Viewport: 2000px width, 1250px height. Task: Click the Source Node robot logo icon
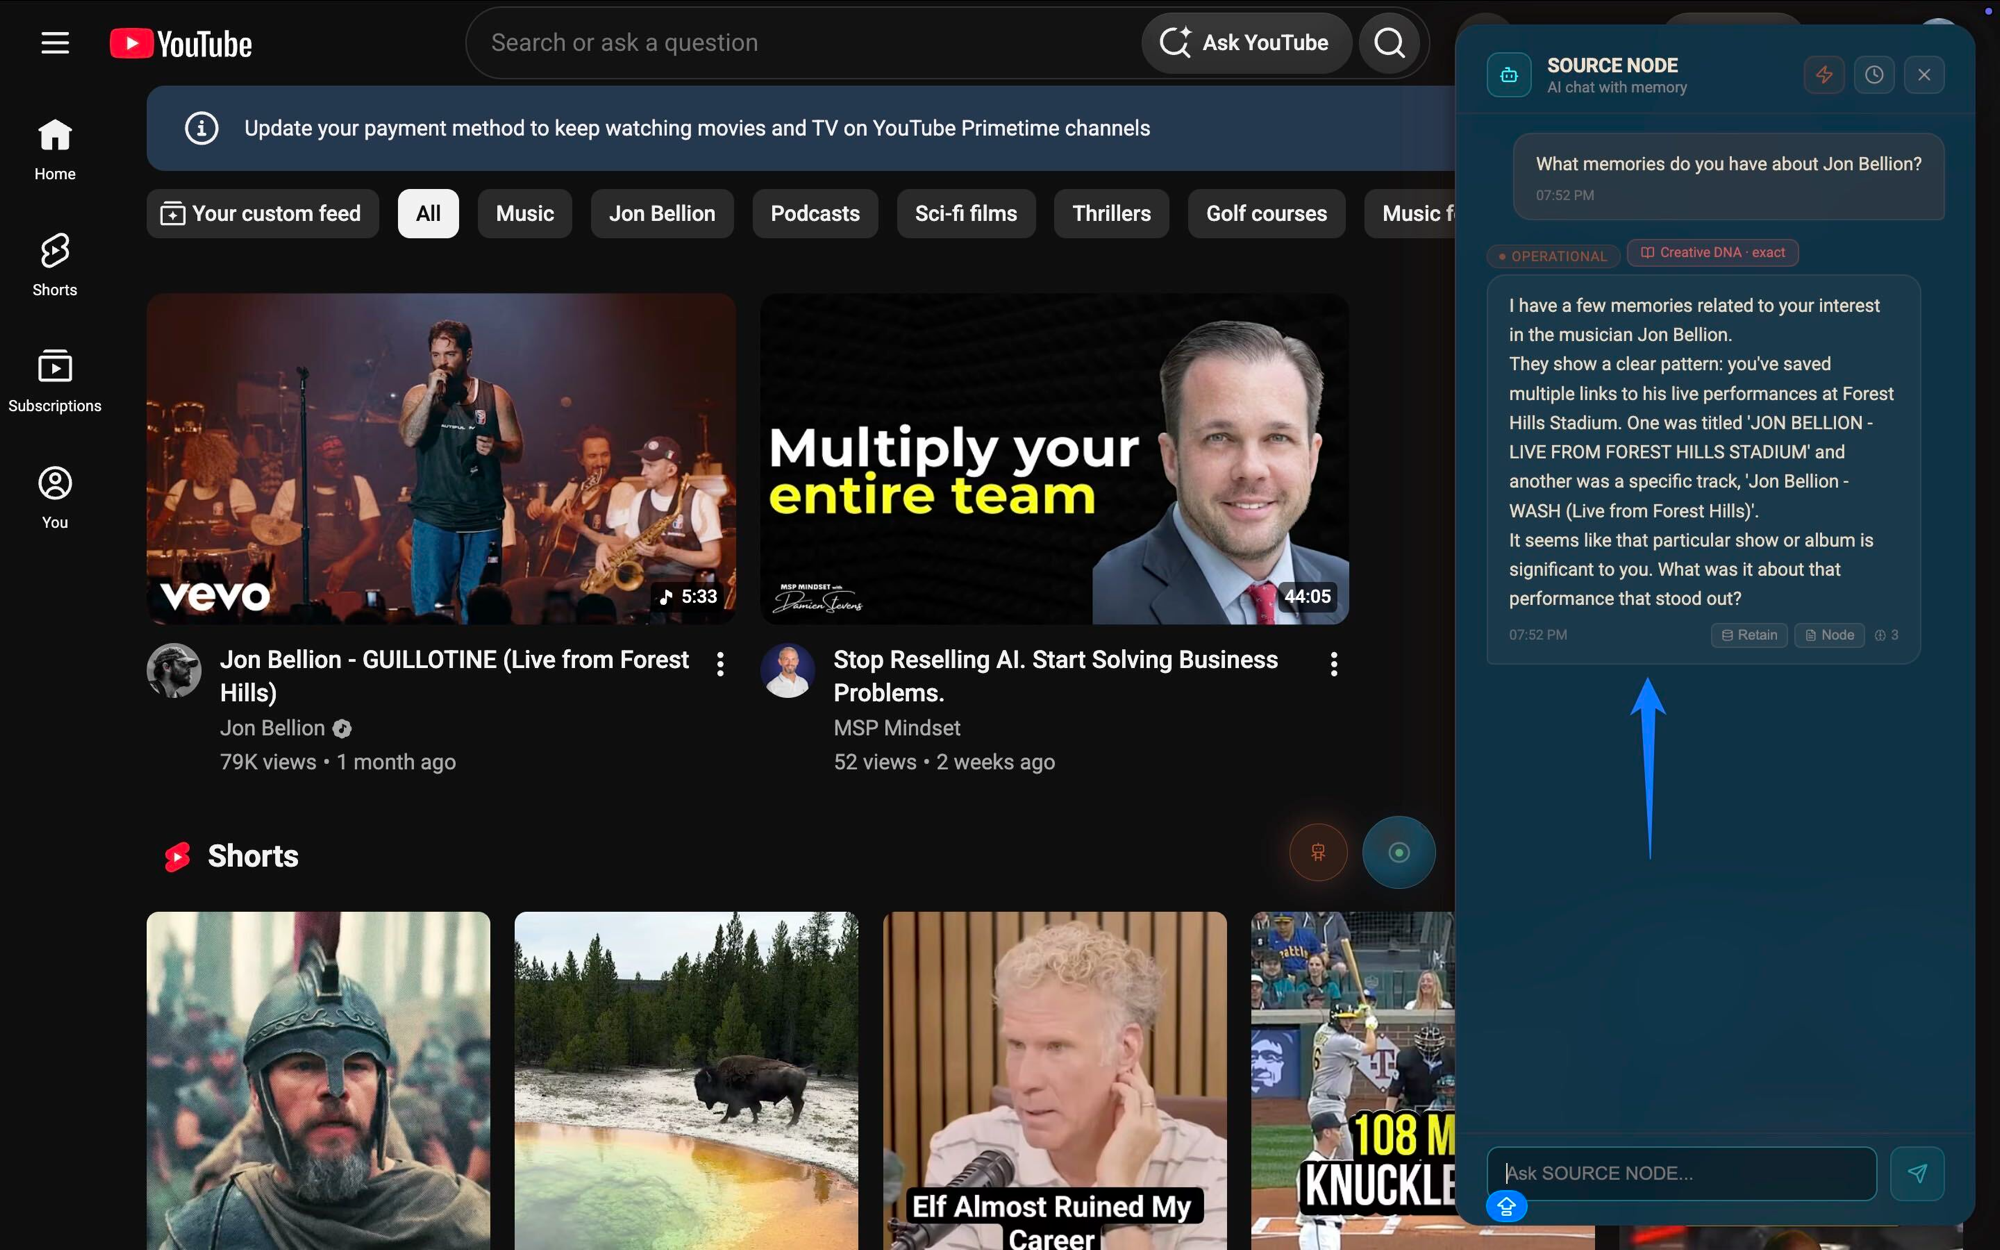click(x=1509, y=75)
